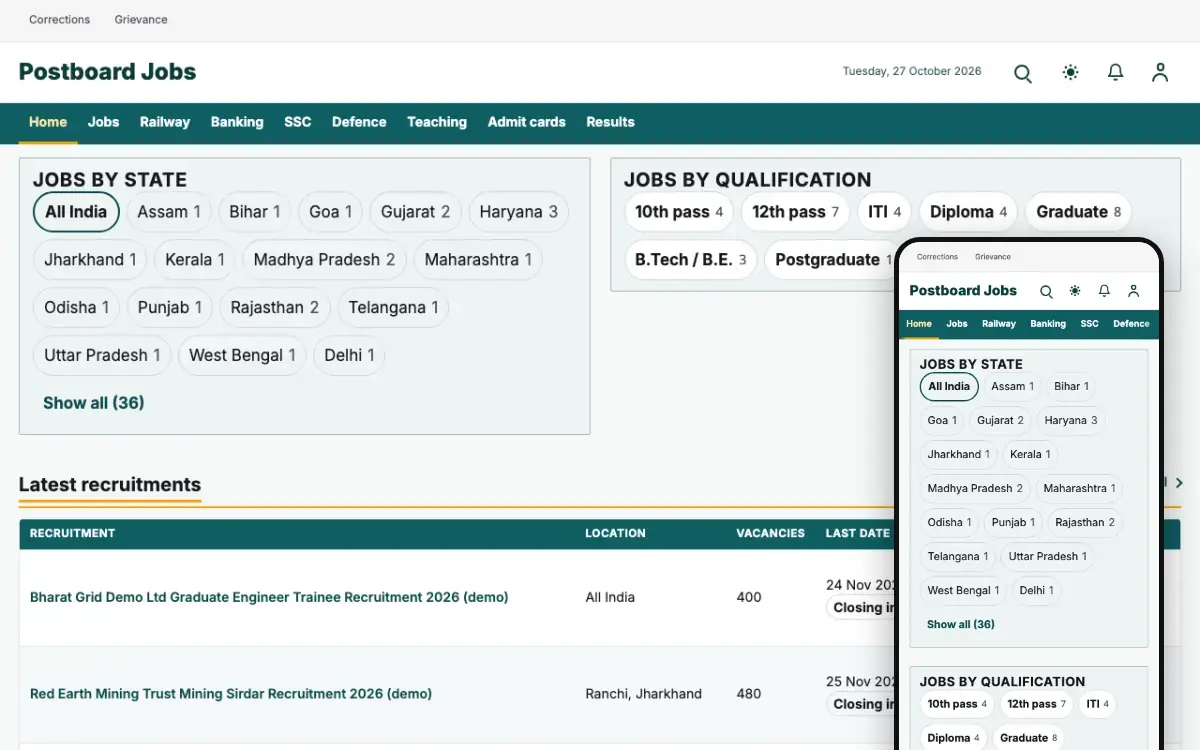Open the Railway tab in desktop navigation
The height and width of the screenshot is (750, 1200).
(x=165, y=122)
